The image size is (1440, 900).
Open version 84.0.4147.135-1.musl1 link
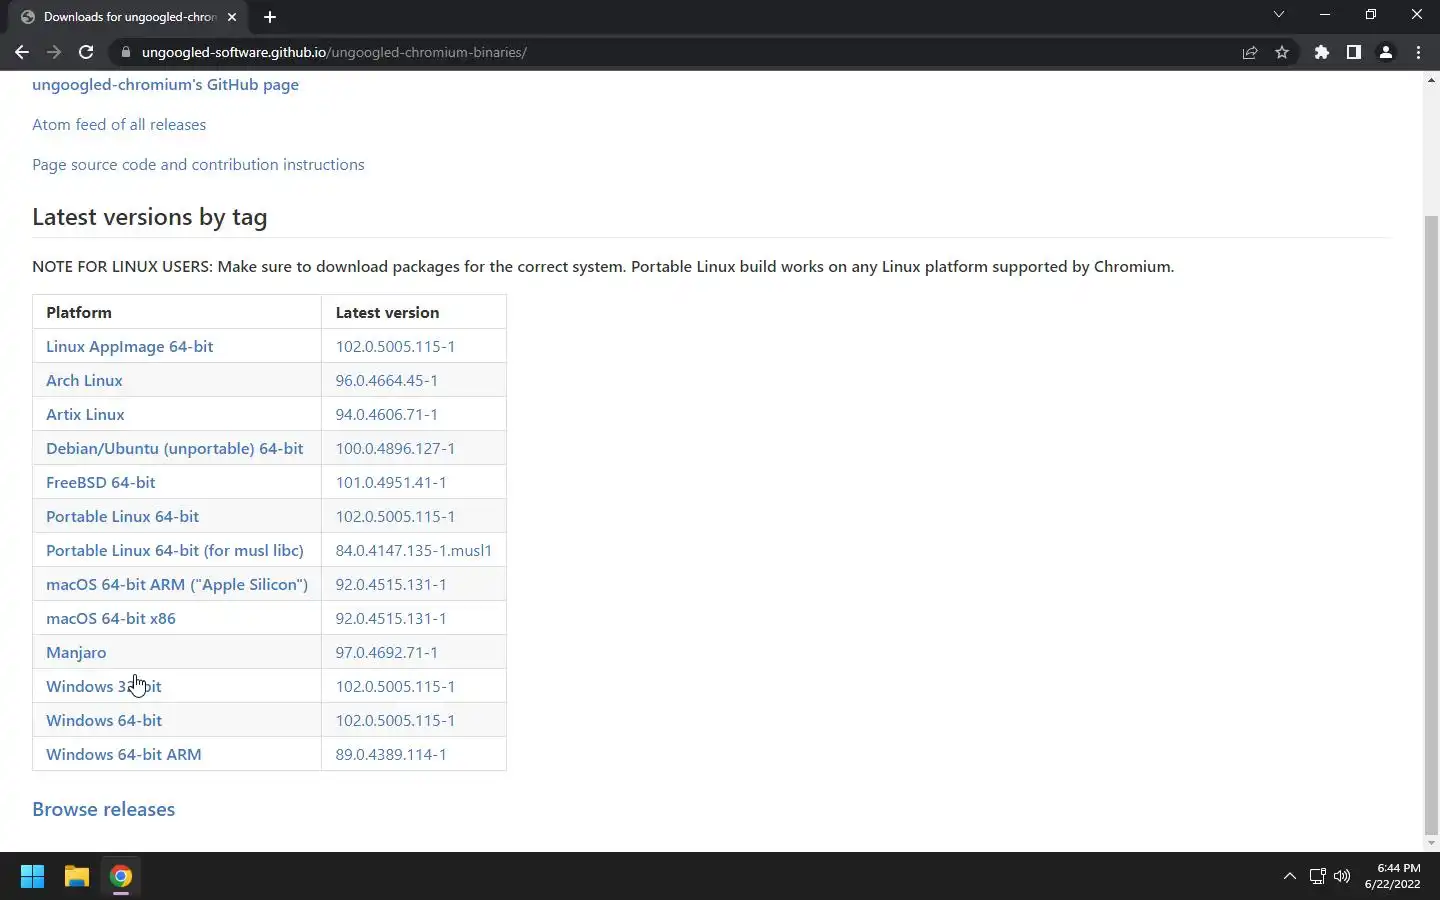413,551
